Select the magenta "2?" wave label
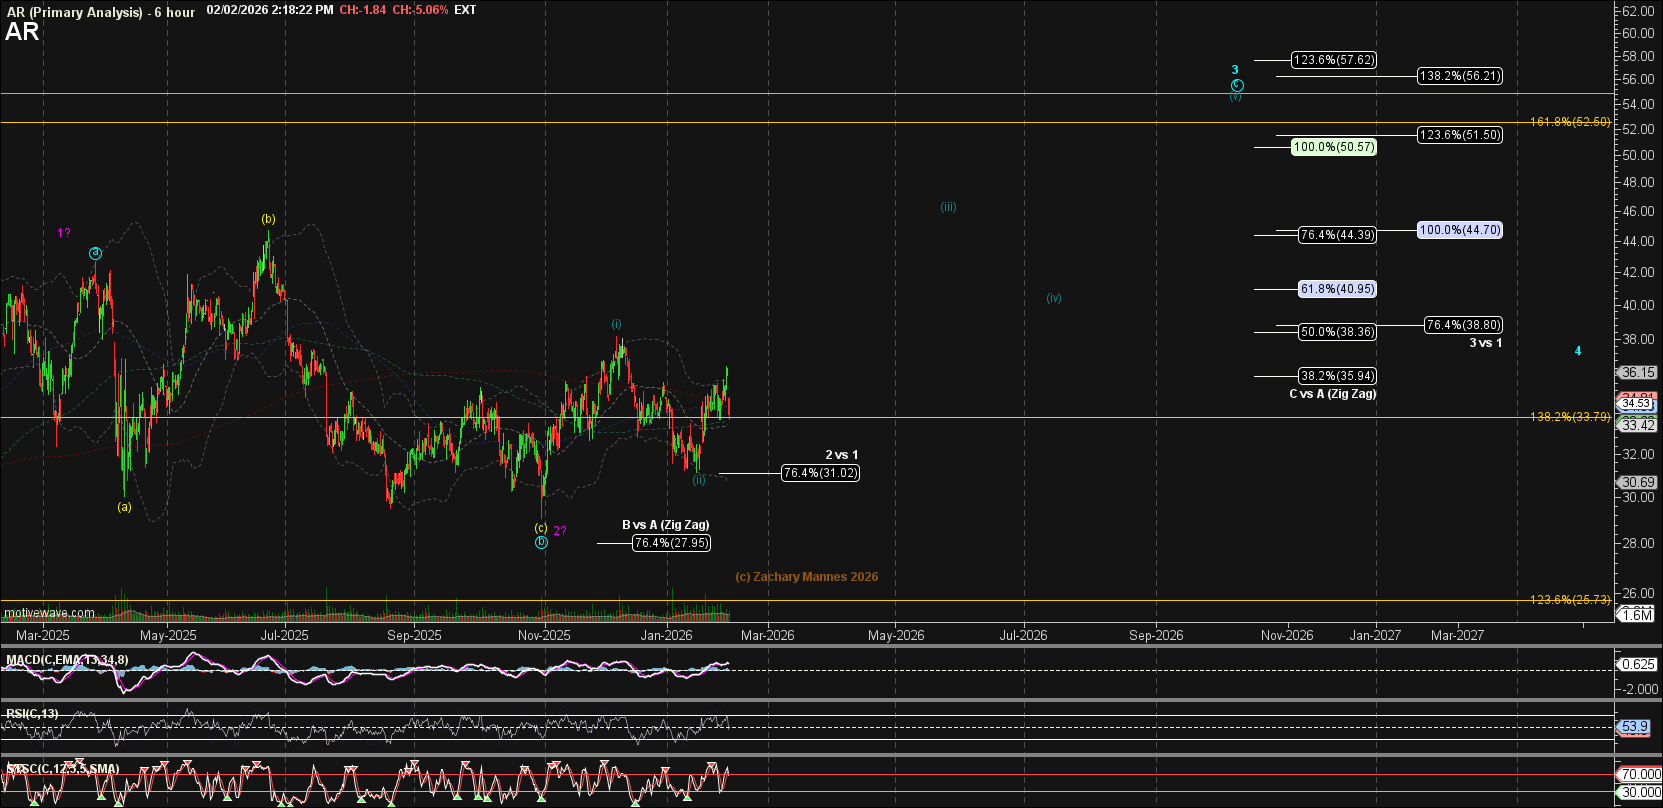The image size is (1663, 808). 560,531
